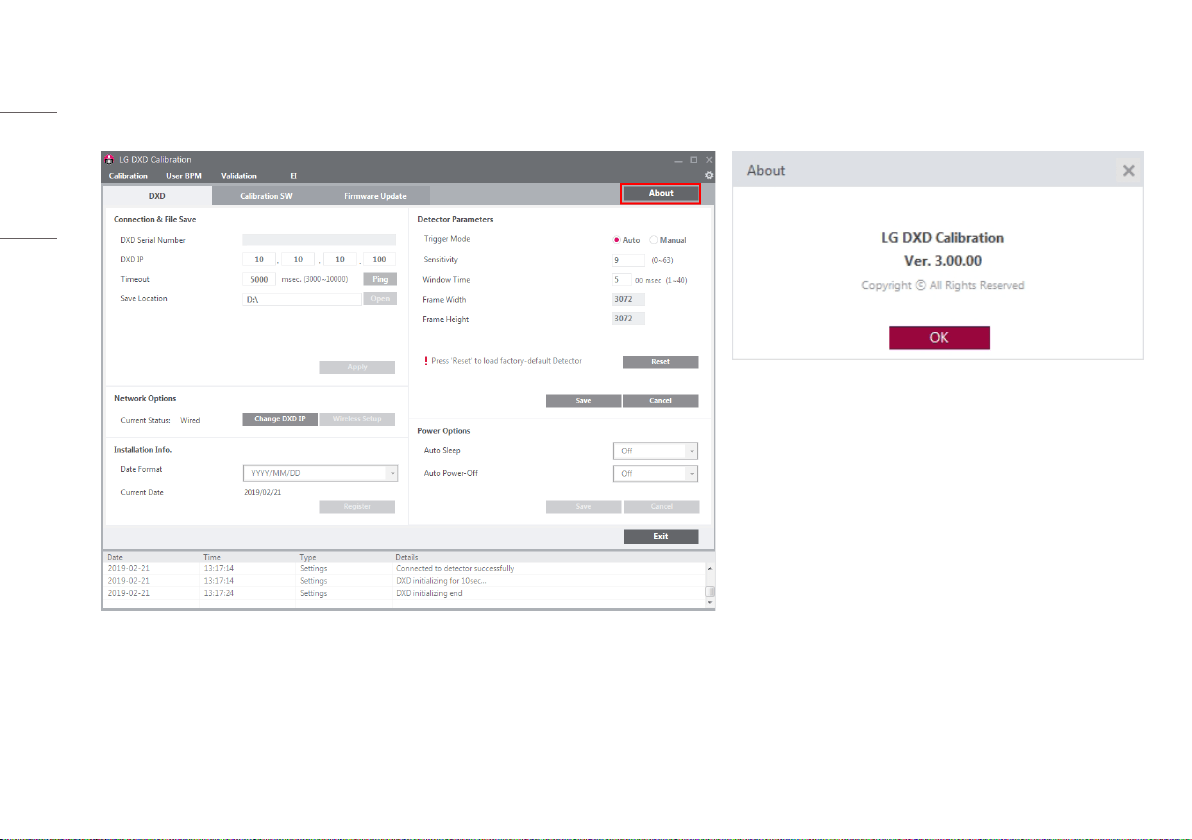Select the 'DXD initializing end' log entry

(404, 594)
